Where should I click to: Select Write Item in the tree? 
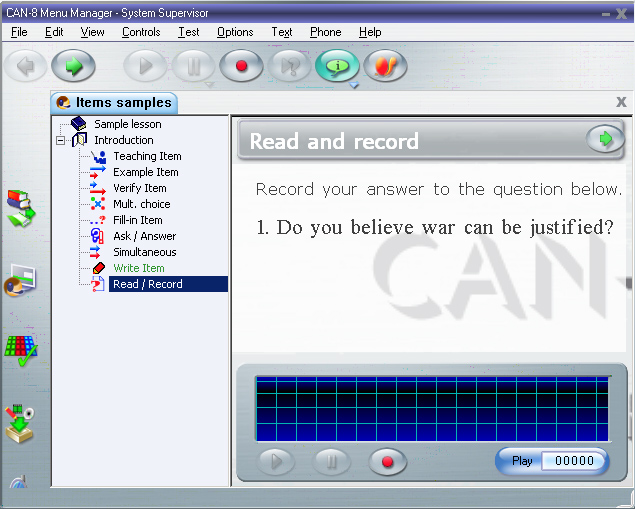click(139, 268)
